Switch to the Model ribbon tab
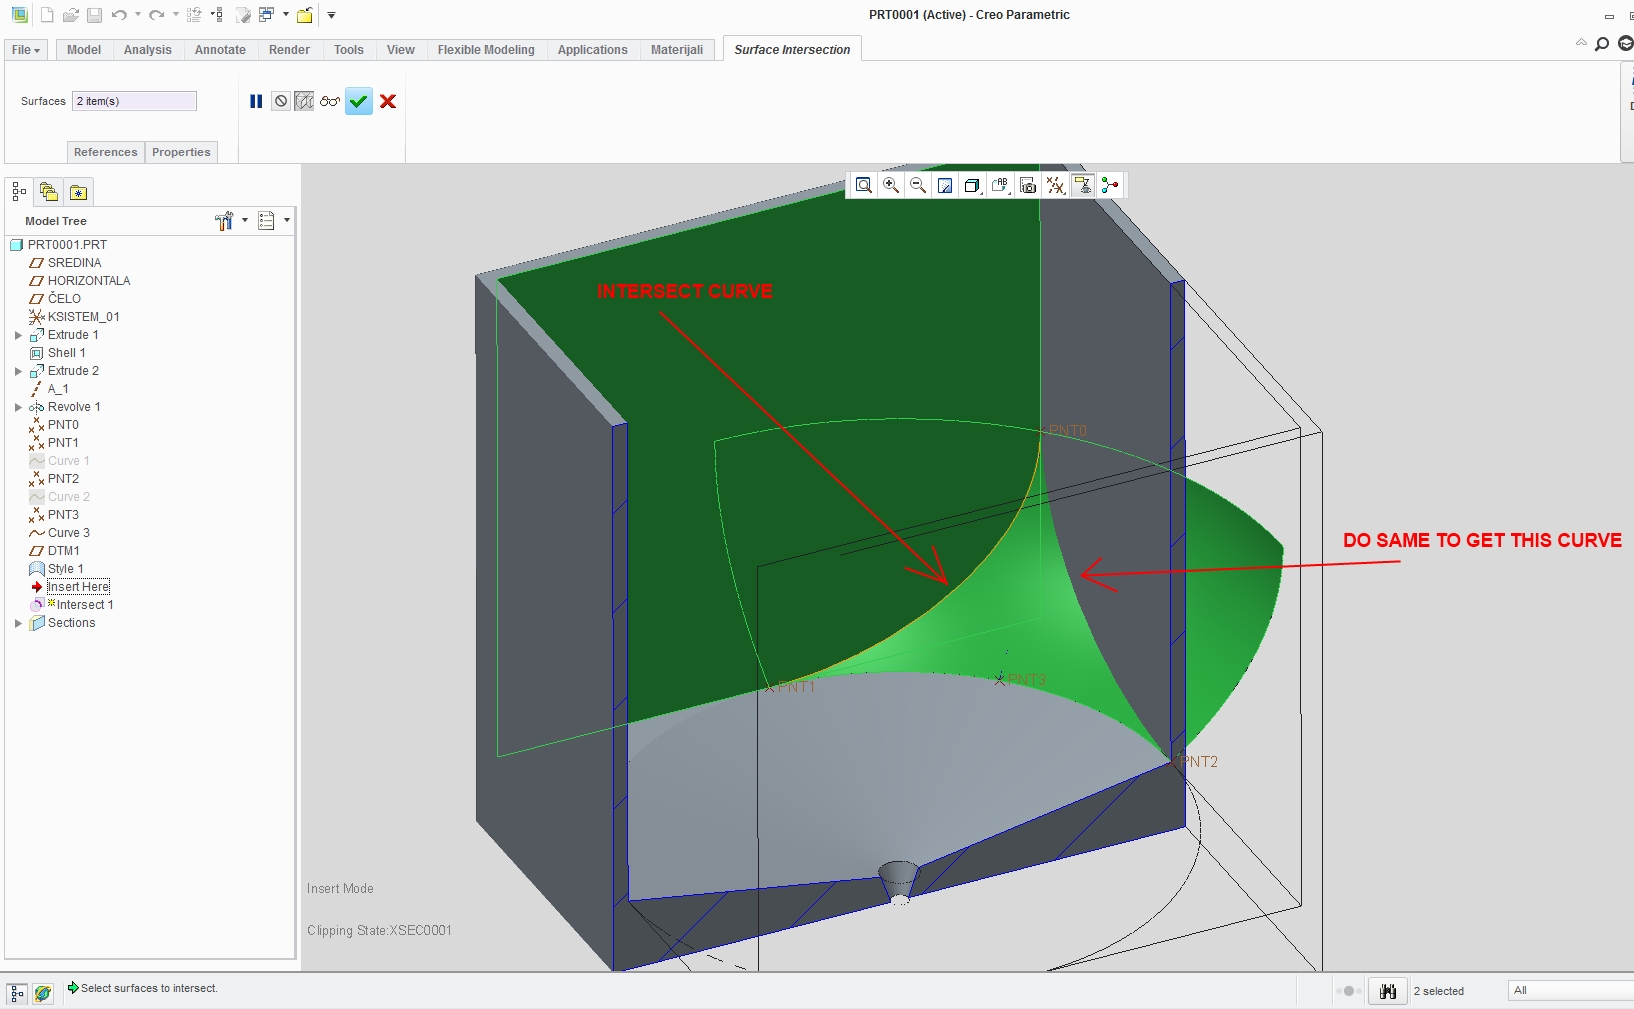 pos(84,50)
